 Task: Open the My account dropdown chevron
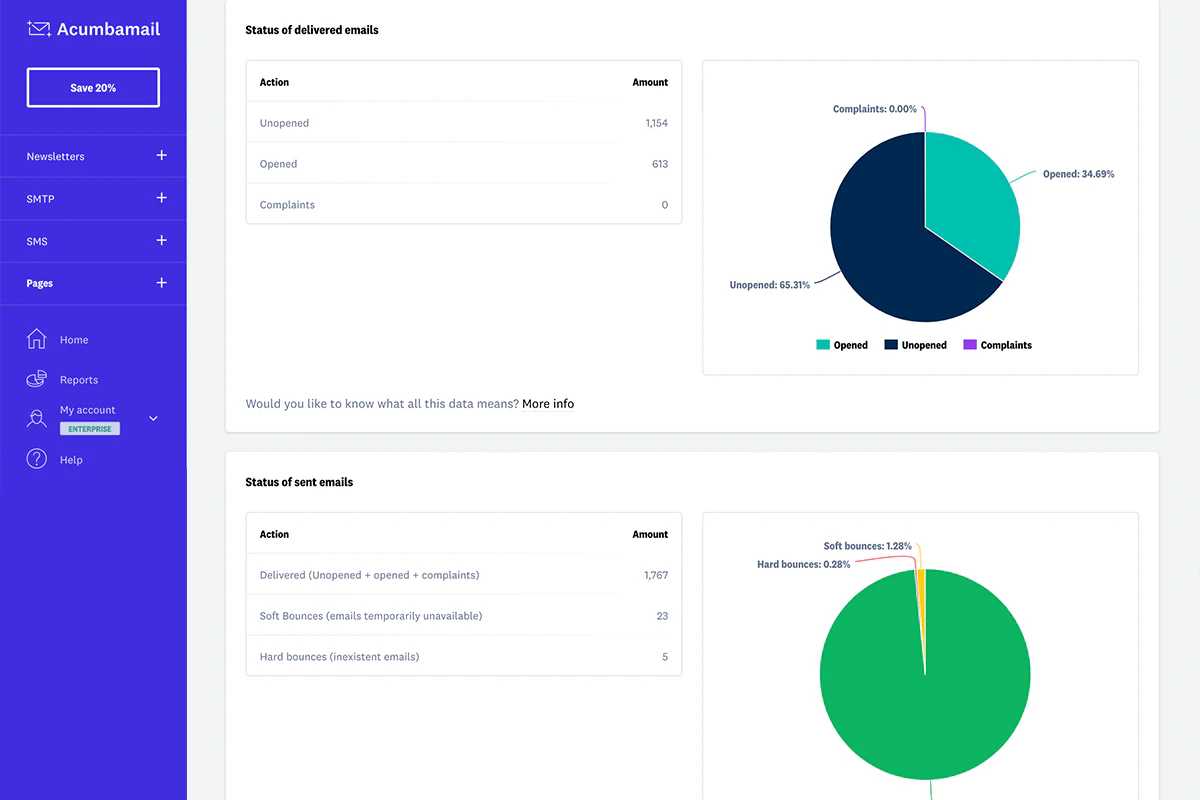pyautogui.click(x=153, y=418)
